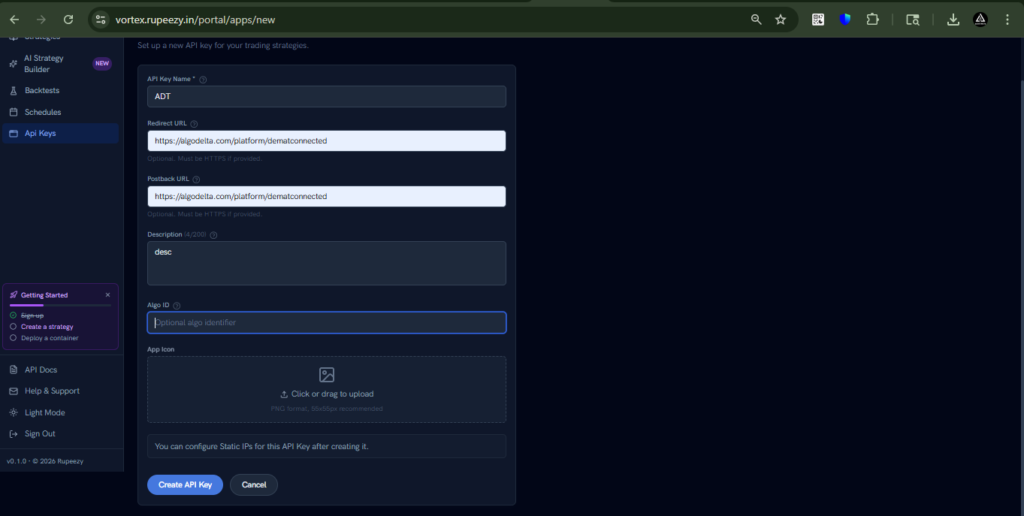Open the browser extensions puzzle icon
1024x516 pixels.
click(x=872, y=19)
